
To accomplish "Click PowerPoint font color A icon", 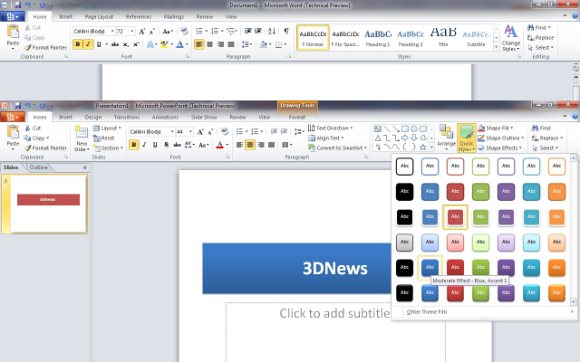I will 220,145.
